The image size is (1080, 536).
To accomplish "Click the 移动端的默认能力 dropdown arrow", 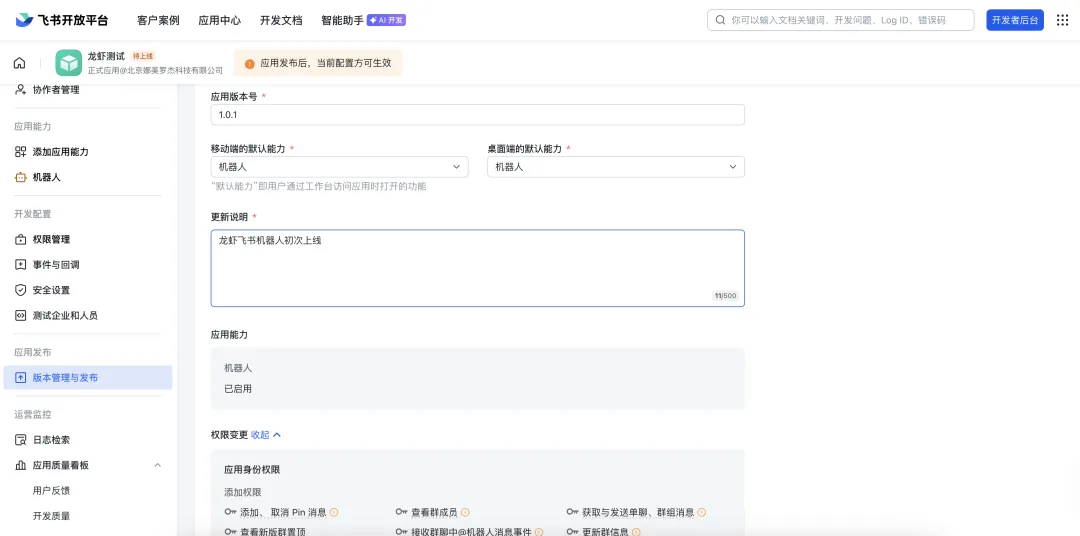I will (x=456, y=167).
